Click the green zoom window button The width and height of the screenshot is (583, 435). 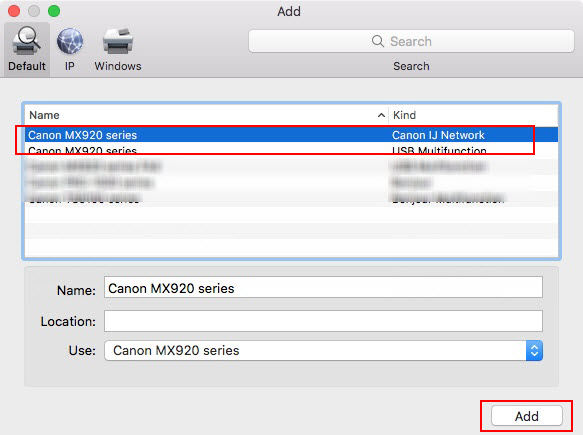(x=54, y=11)
